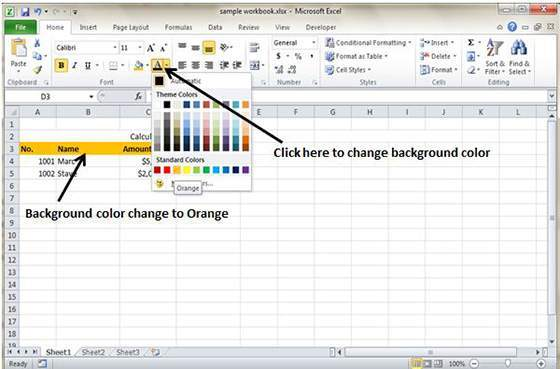Open the Name Box dropdown arrow
560x369 pixels.
point(91,96)
